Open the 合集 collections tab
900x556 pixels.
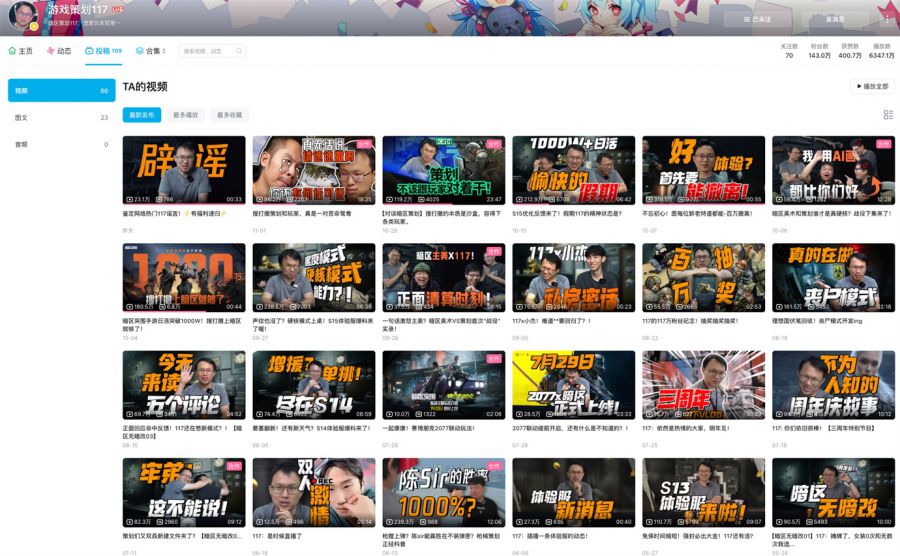pos(151,51)
